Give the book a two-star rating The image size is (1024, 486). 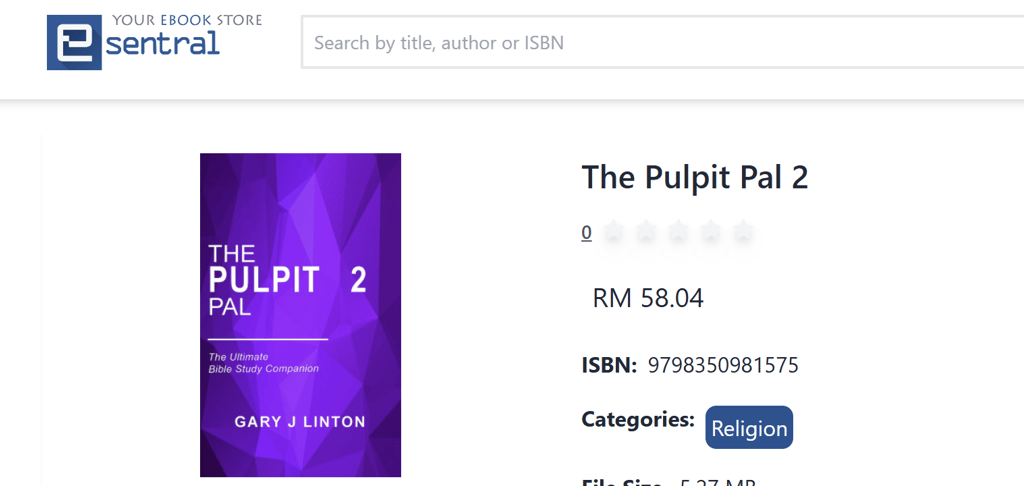pos(646,233)
